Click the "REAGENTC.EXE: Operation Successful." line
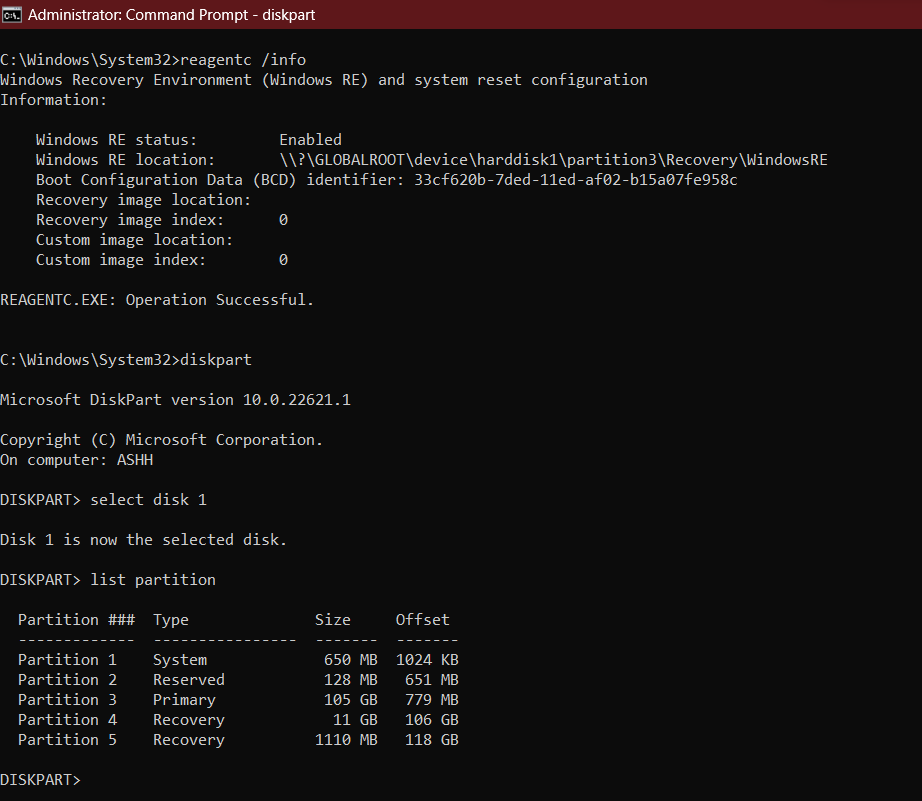922x801 pixels. pos(157,300)
